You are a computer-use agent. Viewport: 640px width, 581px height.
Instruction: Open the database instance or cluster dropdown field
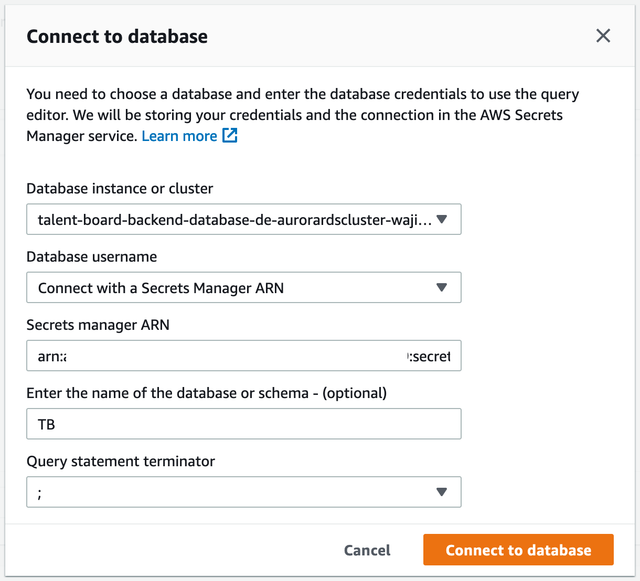(x=234, y=219)
